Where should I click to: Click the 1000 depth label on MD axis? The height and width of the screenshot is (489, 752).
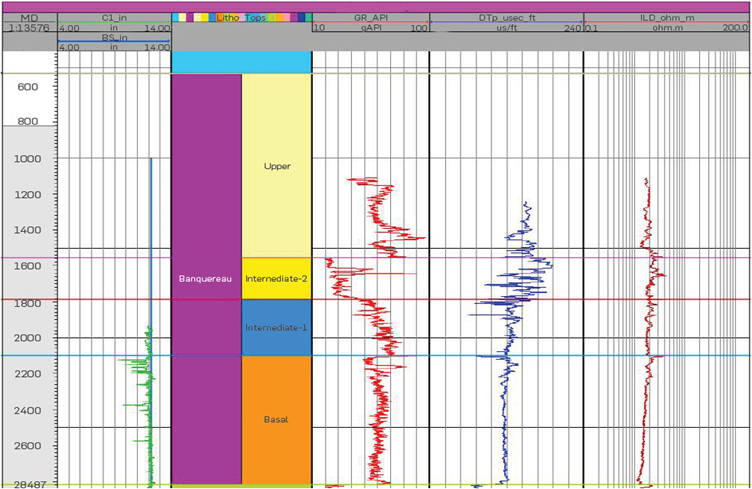coord(28,159)
